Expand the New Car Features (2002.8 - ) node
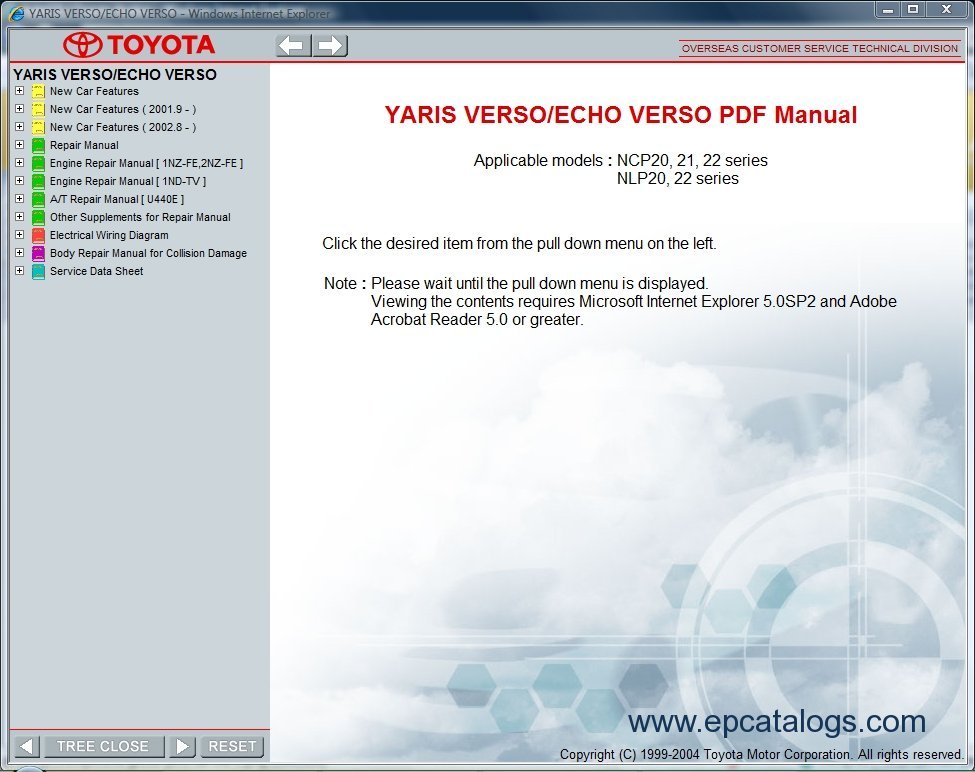Viewport: 975px width, 772px height. coord(19,126)
